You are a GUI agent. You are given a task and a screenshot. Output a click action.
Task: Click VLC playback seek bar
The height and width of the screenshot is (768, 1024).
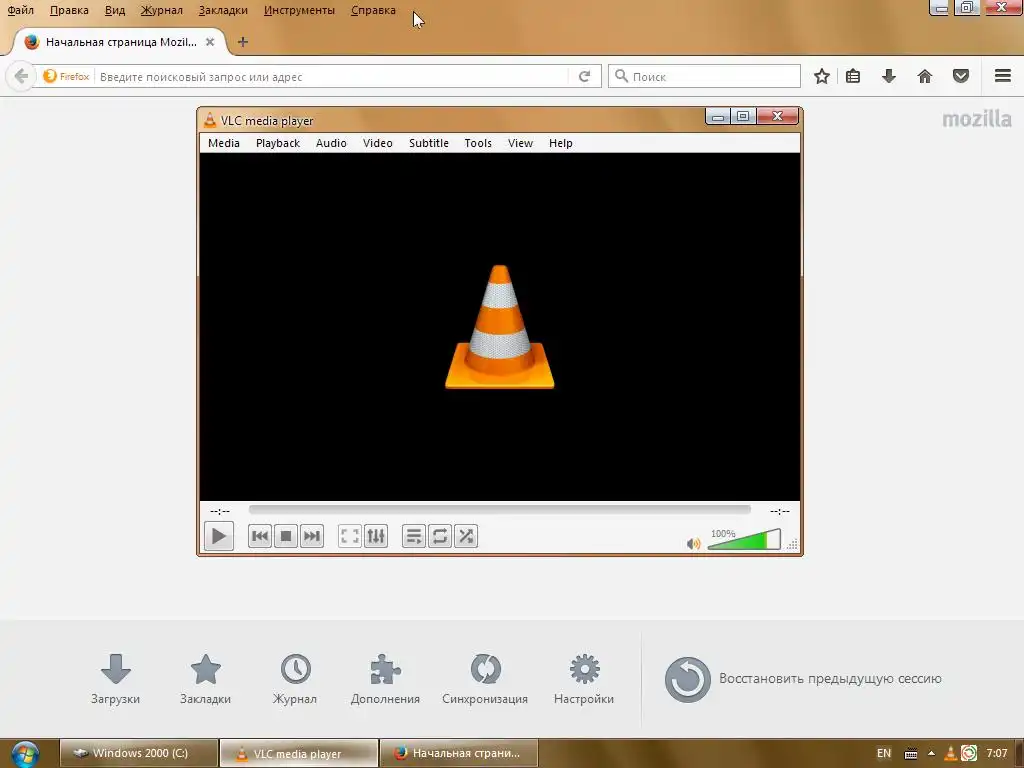pos(500,509)
